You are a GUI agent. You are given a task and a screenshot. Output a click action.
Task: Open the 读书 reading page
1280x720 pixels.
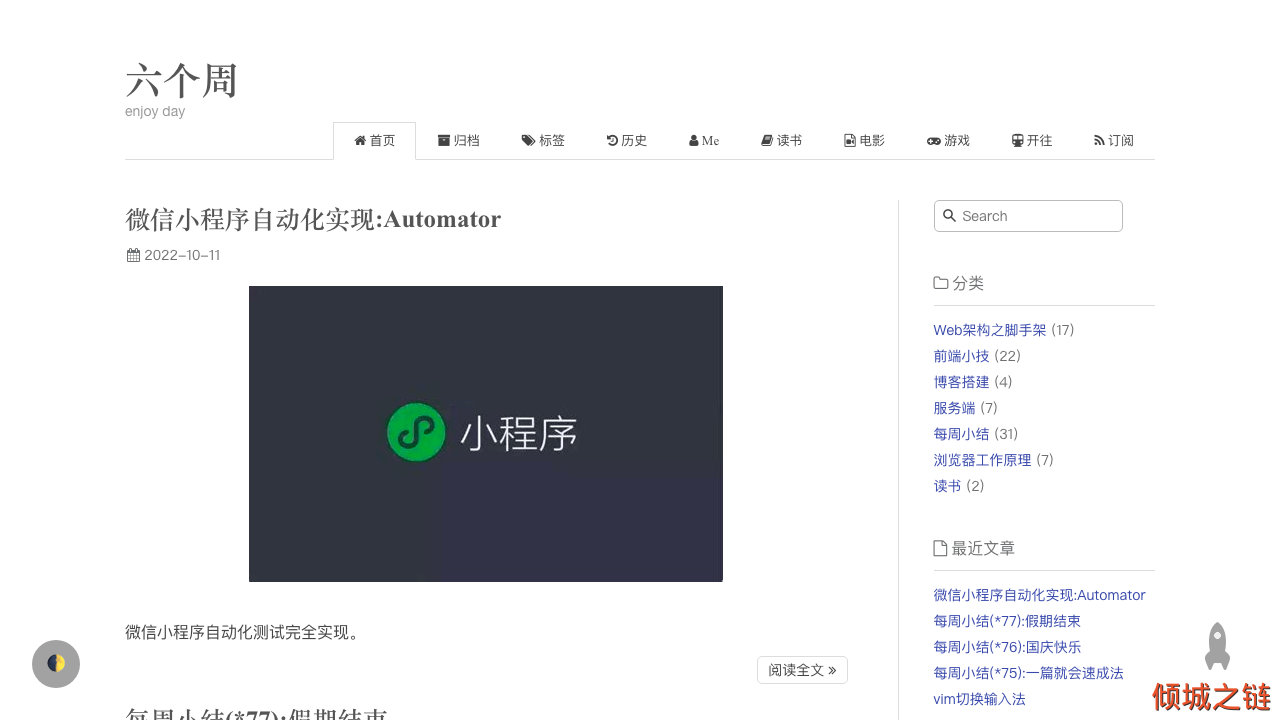tap(782, 141)
